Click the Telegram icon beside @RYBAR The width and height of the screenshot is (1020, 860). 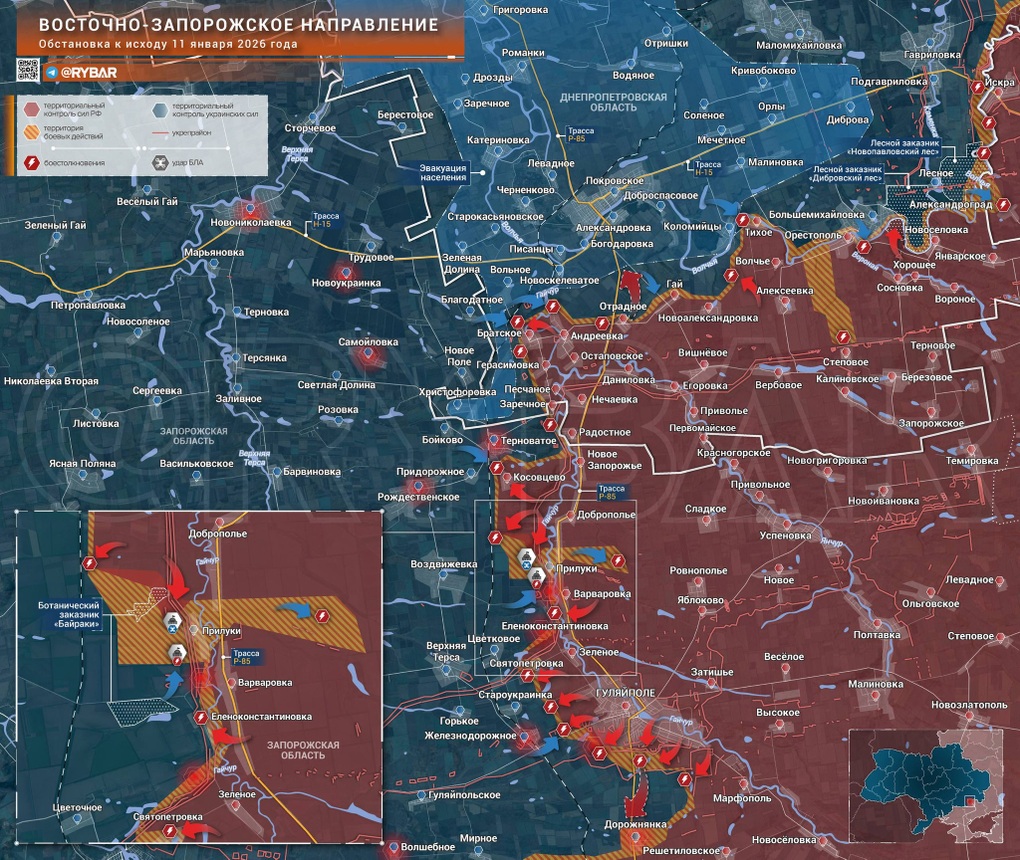51,73
